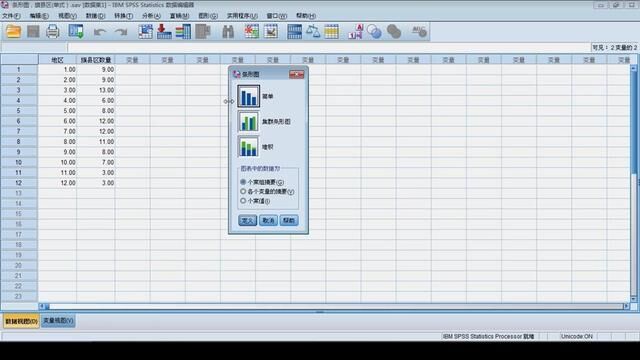Open the Analyze (分析) menu
Viewport: 640px width, 360px height.
(x=151, y=16)
